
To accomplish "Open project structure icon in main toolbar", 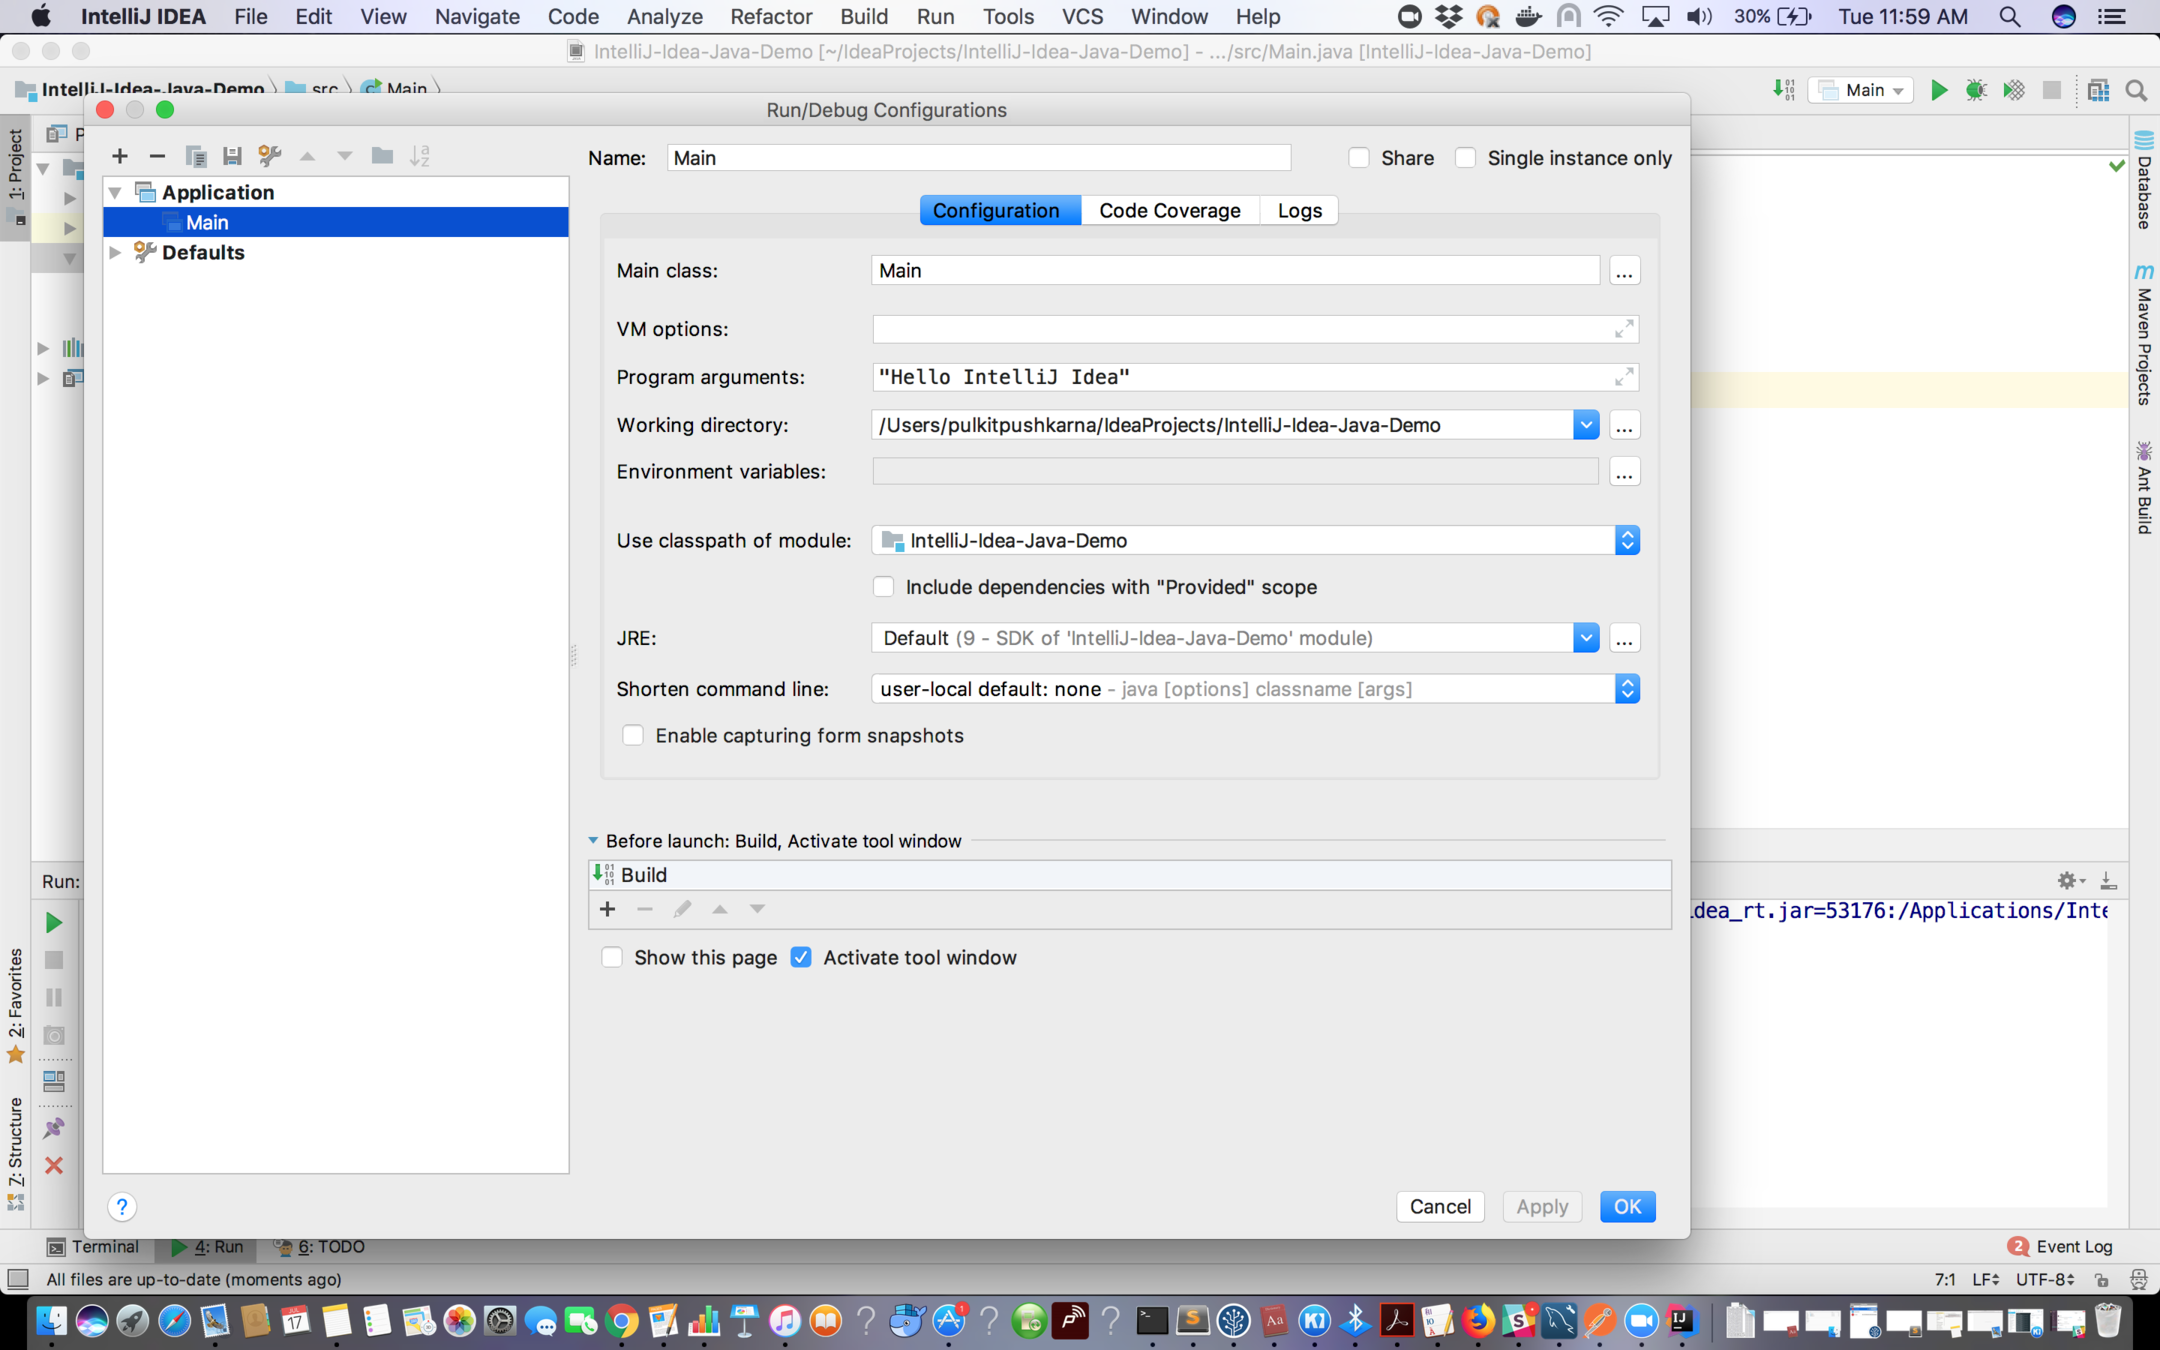I will (2098, 90).
